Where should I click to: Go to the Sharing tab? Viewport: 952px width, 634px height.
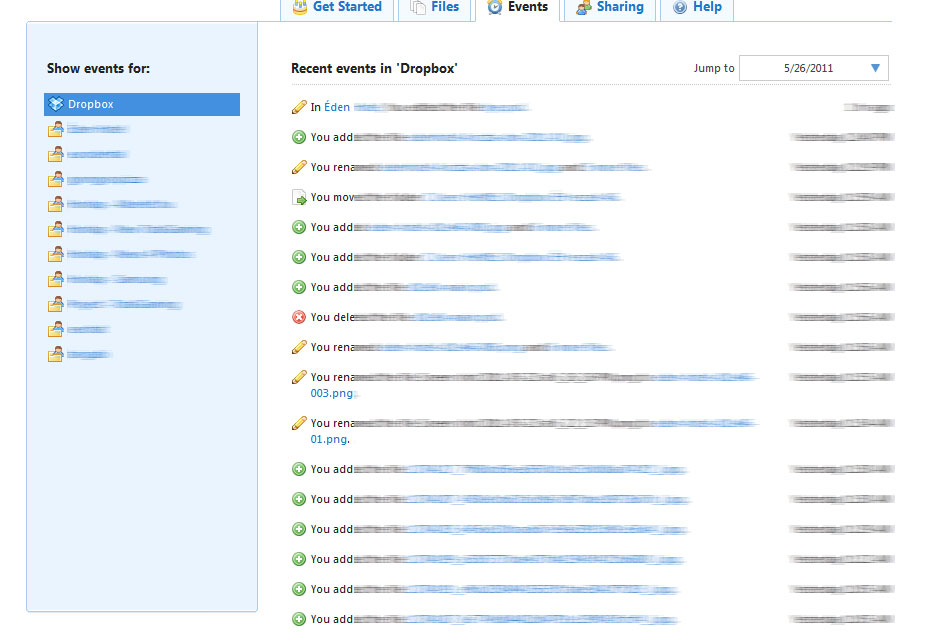pyautogui.click(x=619, y=7)
